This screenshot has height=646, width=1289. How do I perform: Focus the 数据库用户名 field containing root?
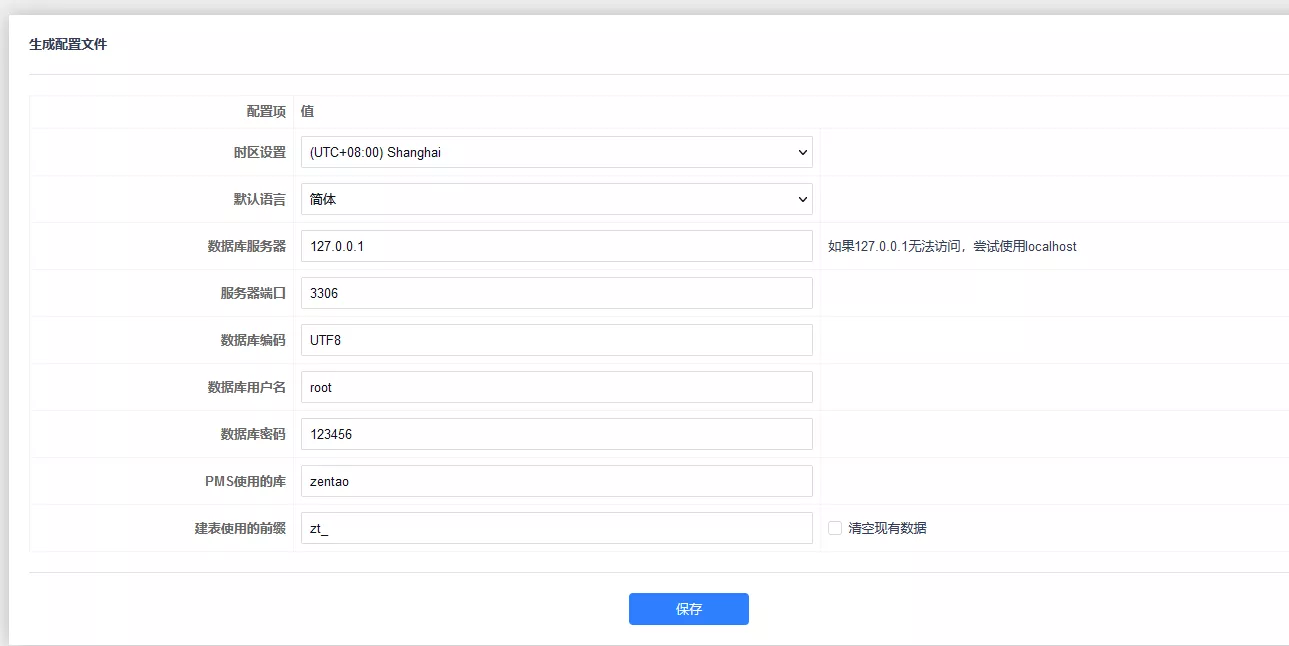(x=556, y=387)
